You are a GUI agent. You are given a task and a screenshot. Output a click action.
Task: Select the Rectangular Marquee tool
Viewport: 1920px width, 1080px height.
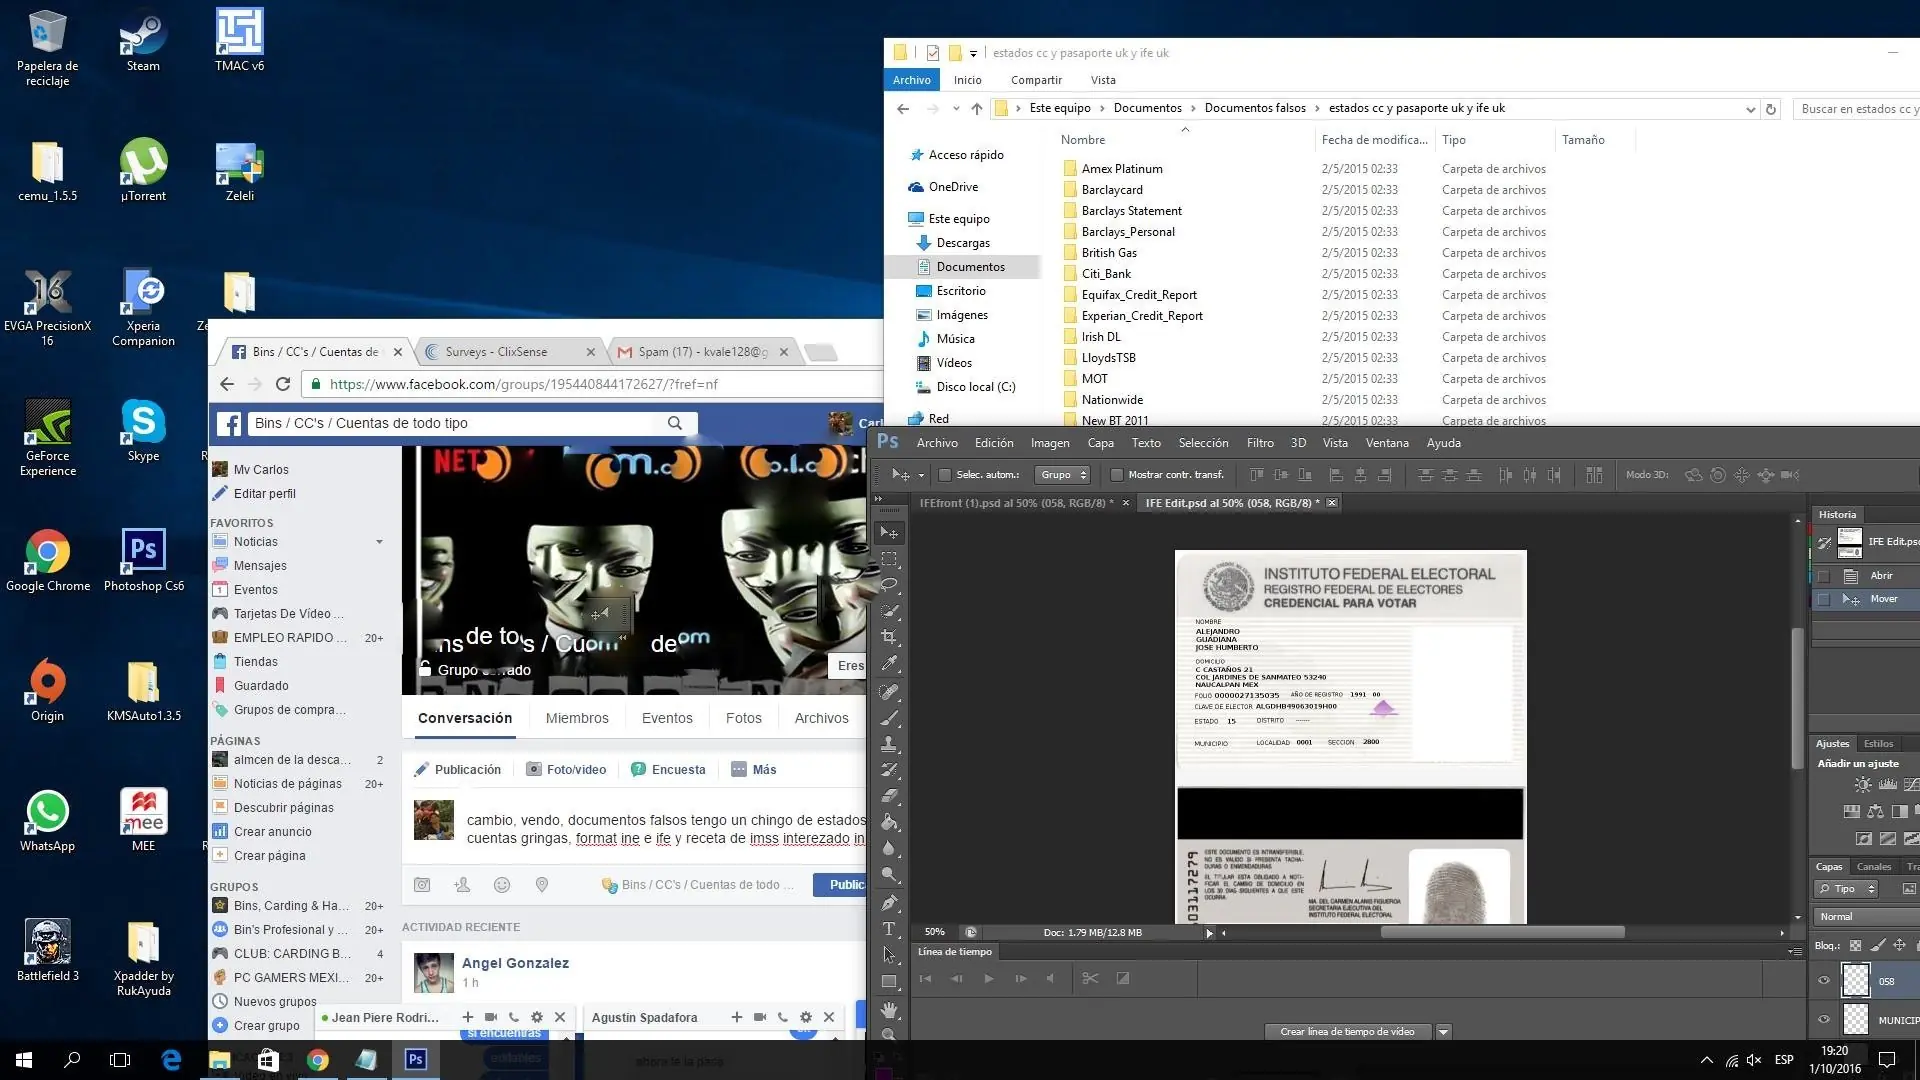click(889, 558)
